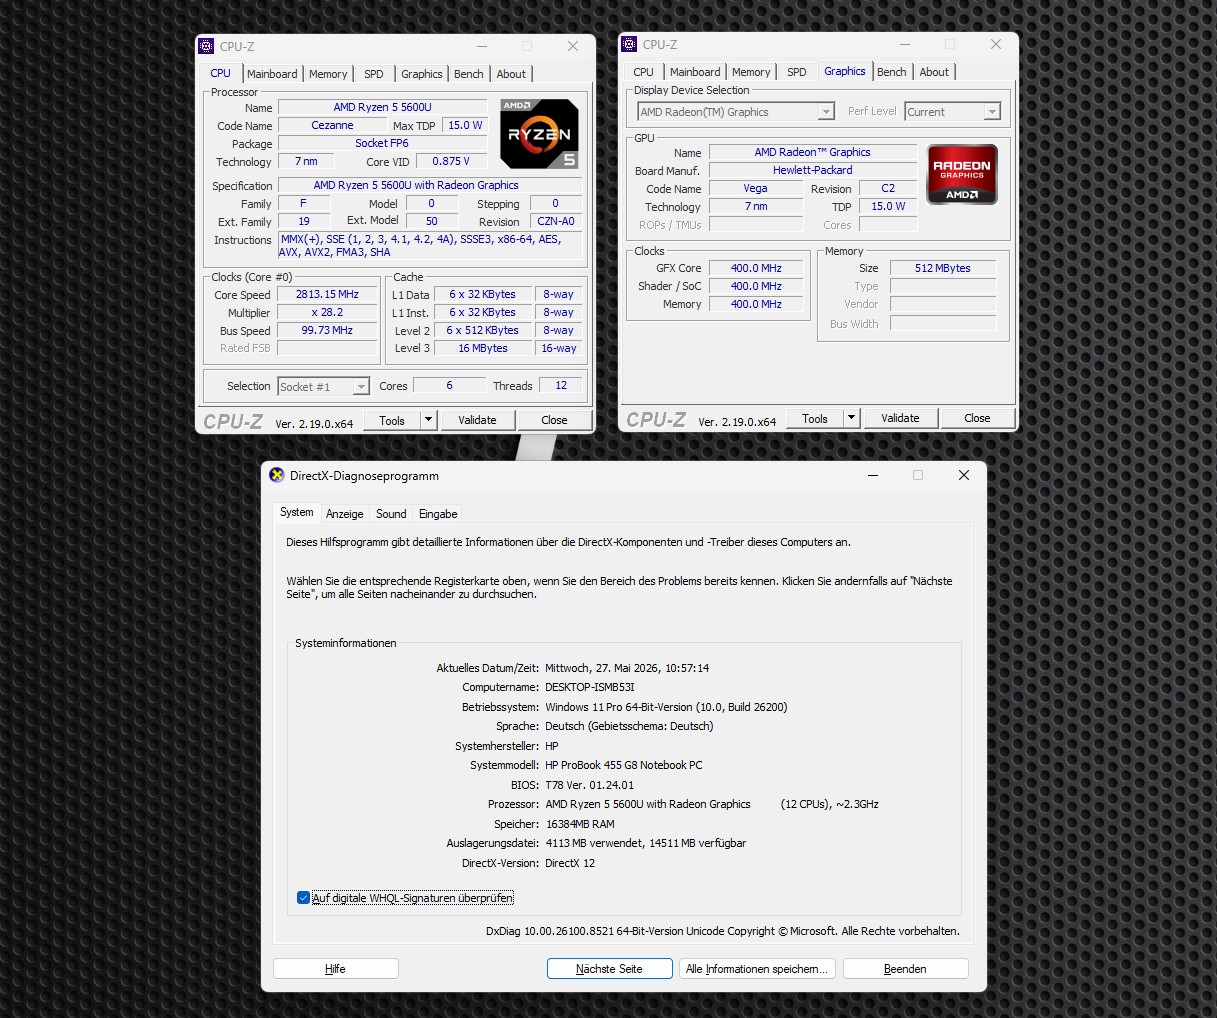Click Tools button in left CPU-Z window
This screenshot has width=1217, height=1018.
[x=392, y=420]
